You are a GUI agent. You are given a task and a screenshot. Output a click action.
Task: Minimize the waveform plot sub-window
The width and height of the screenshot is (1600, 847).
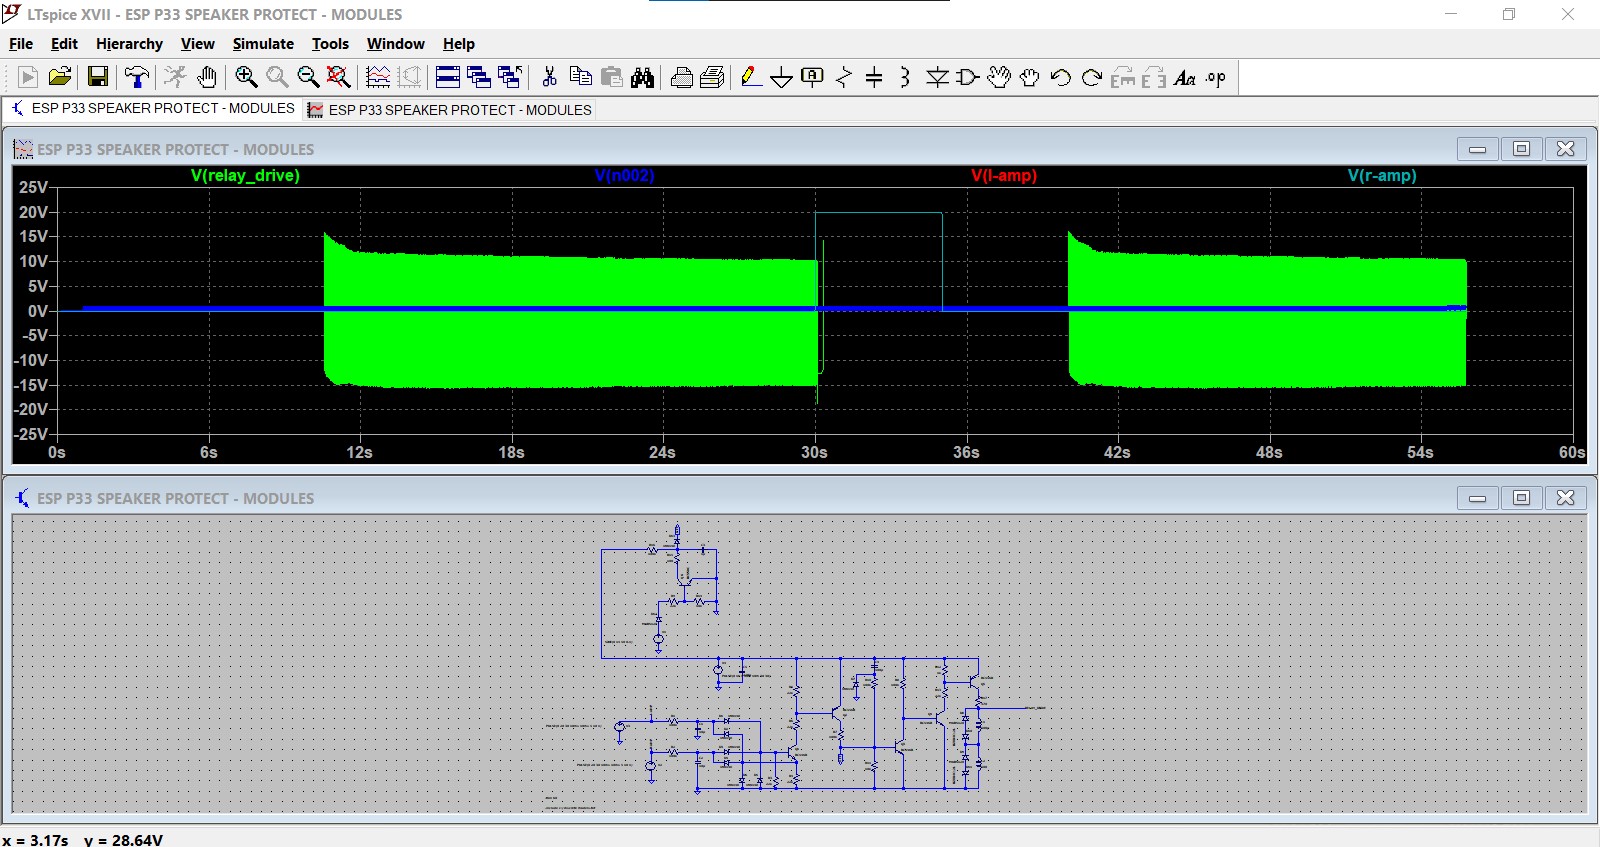[1477, 149]
